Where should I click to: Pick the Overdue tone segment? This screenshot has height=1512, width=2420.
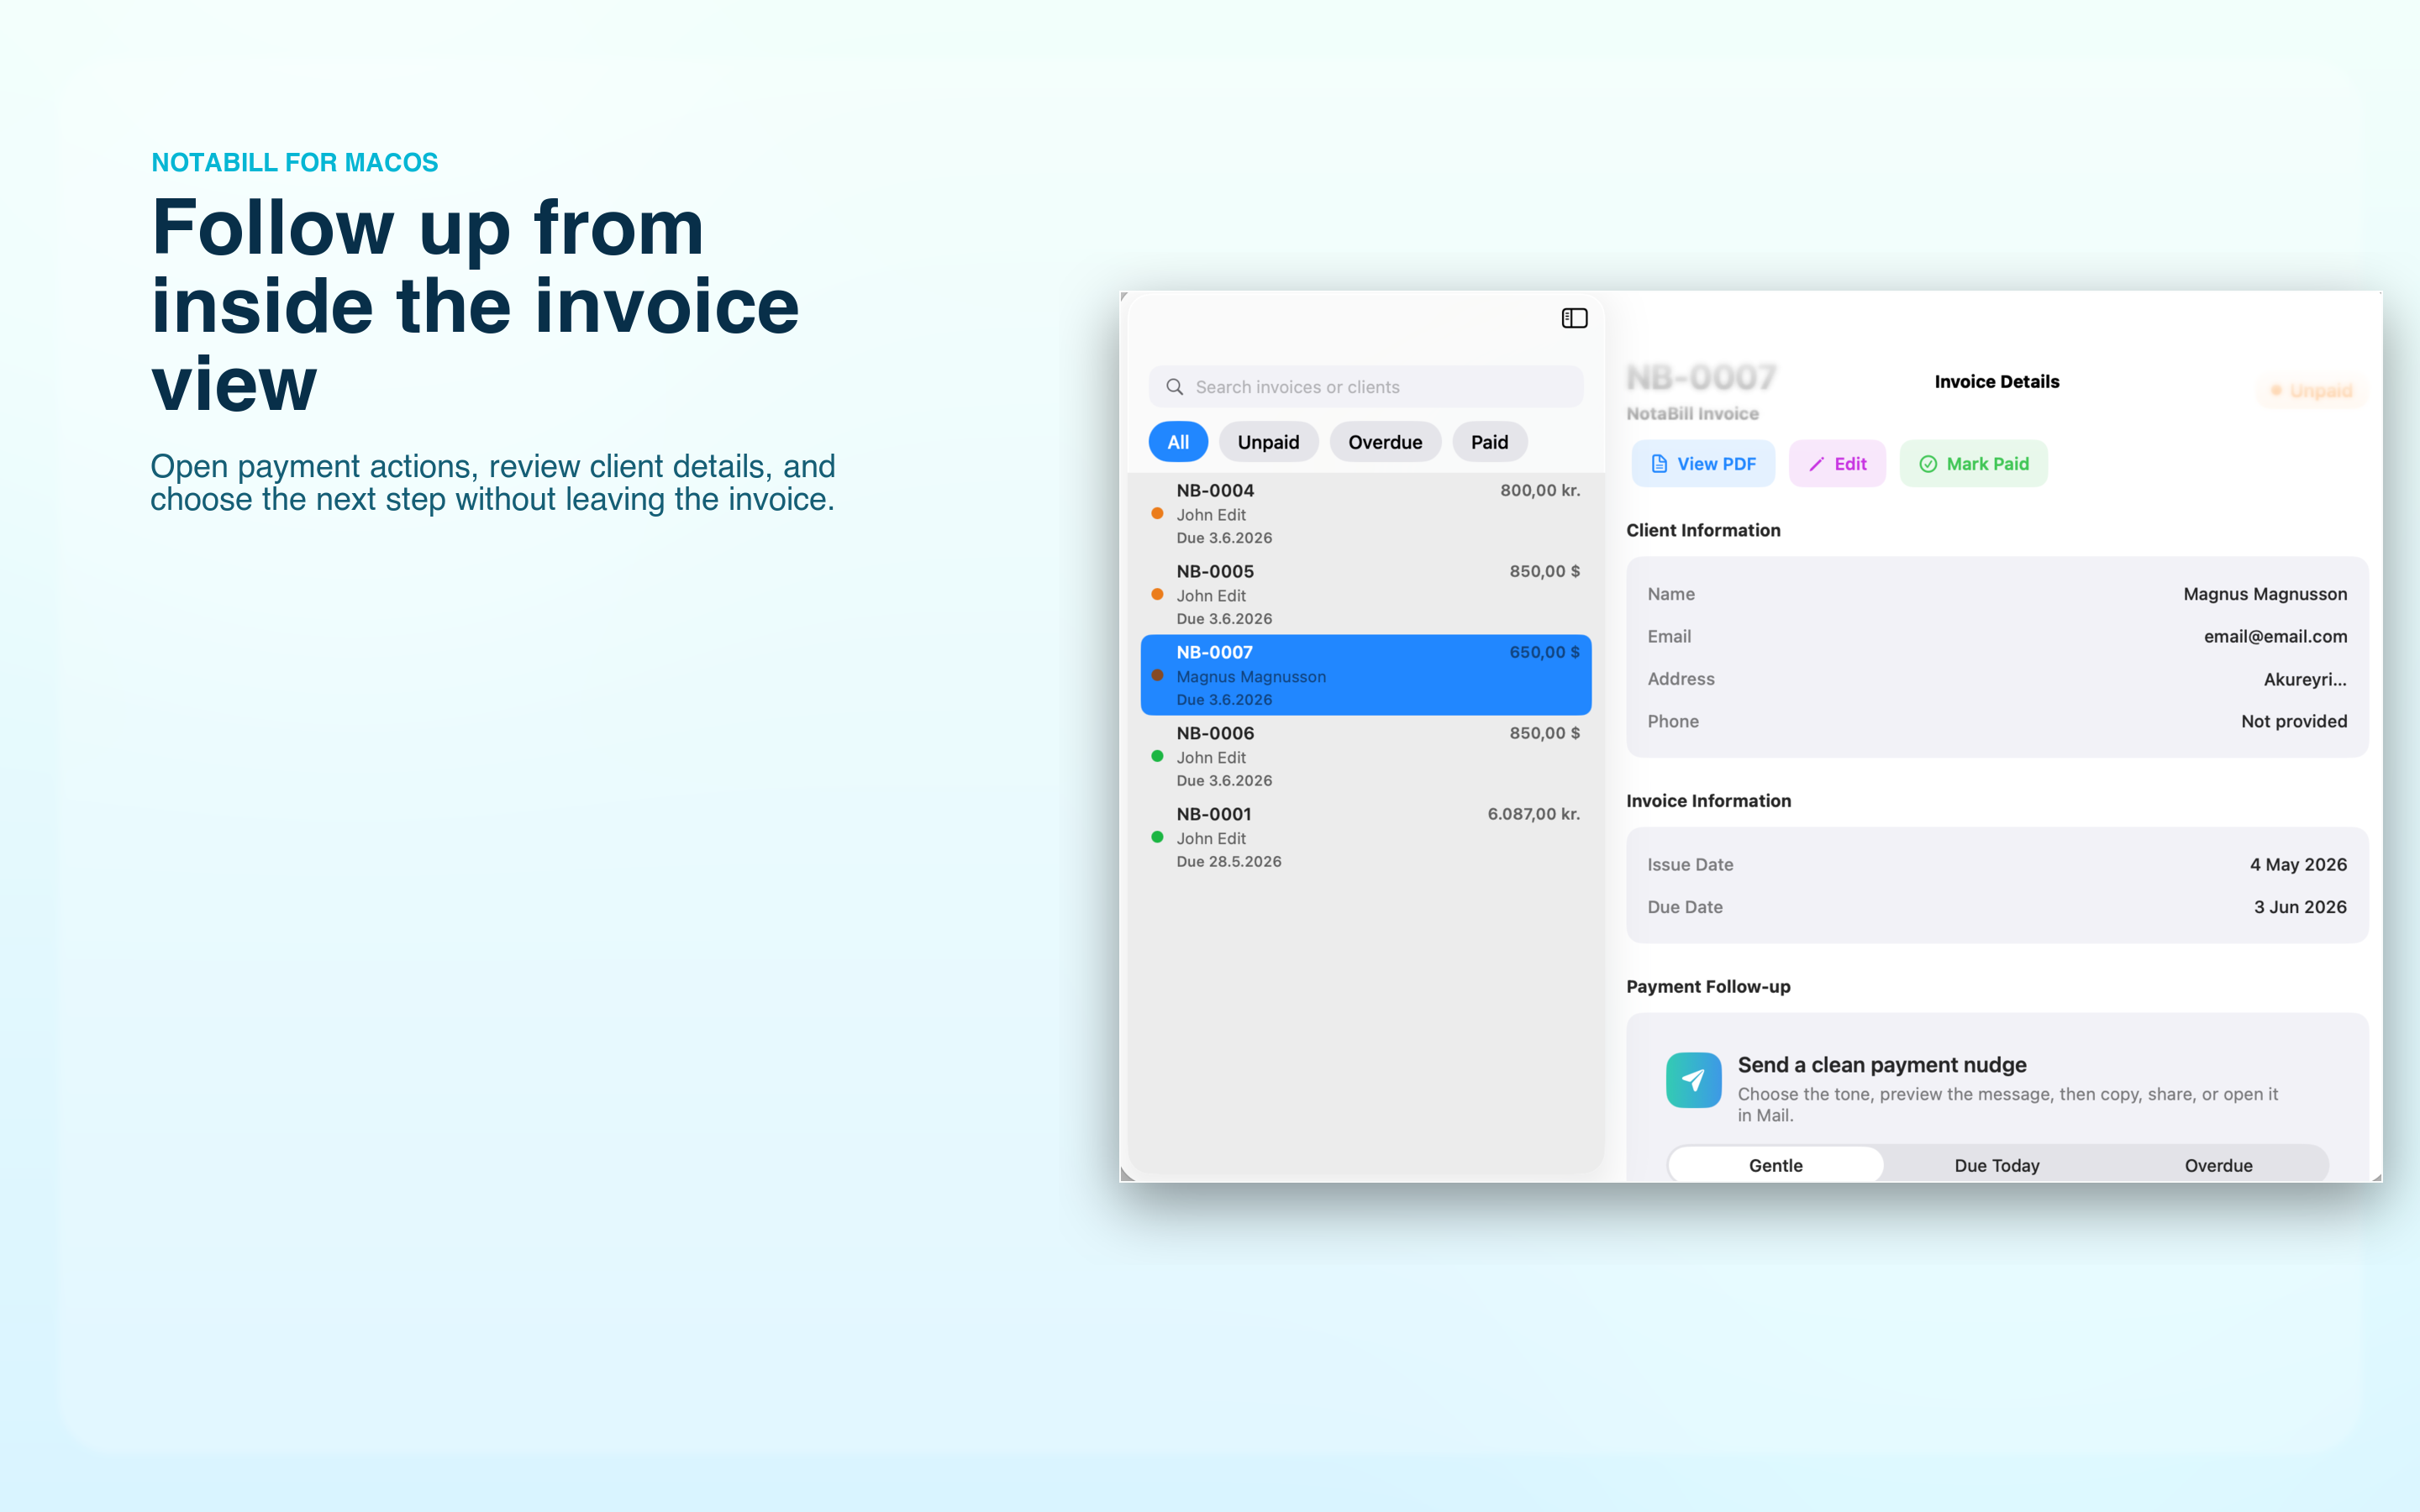(2218, 1166)
